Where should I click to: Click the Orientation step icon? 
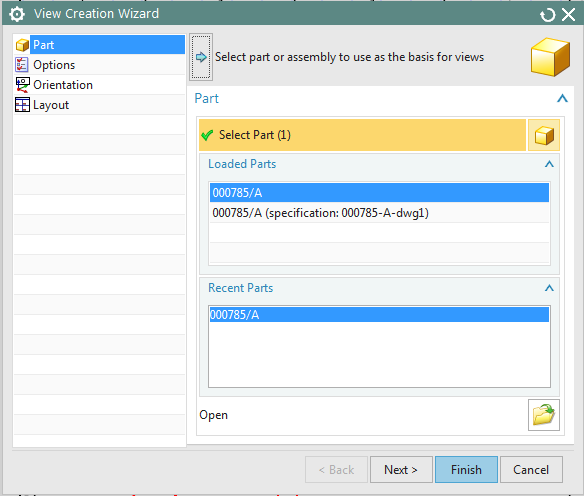pos(22,85)
